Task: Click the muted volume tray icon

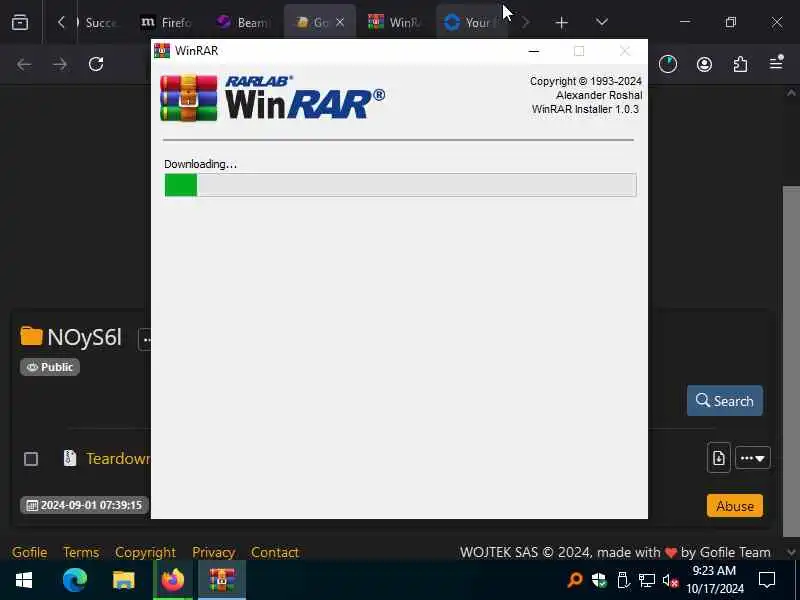Action: point(670,581)
